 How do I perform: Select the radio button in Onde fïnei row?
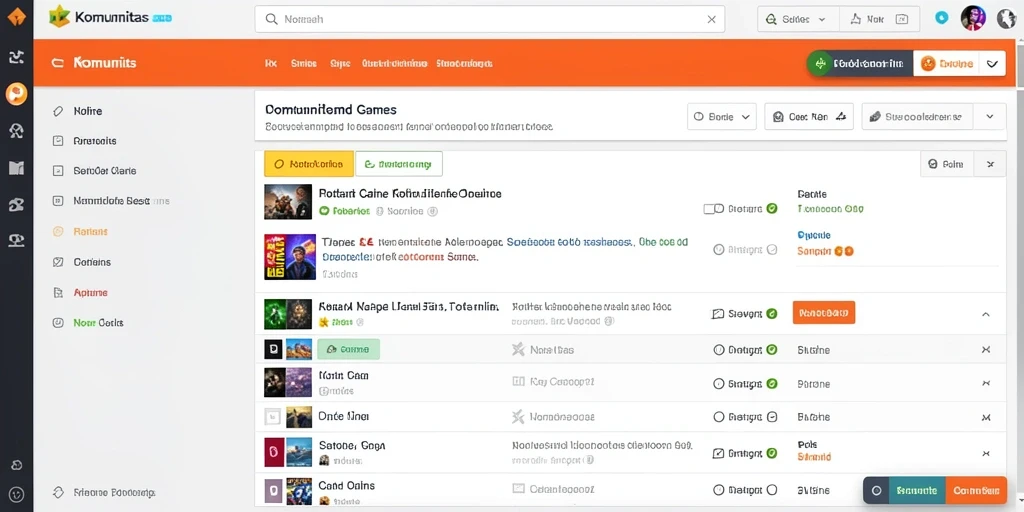pyautogui.click(x=719, y=417)
